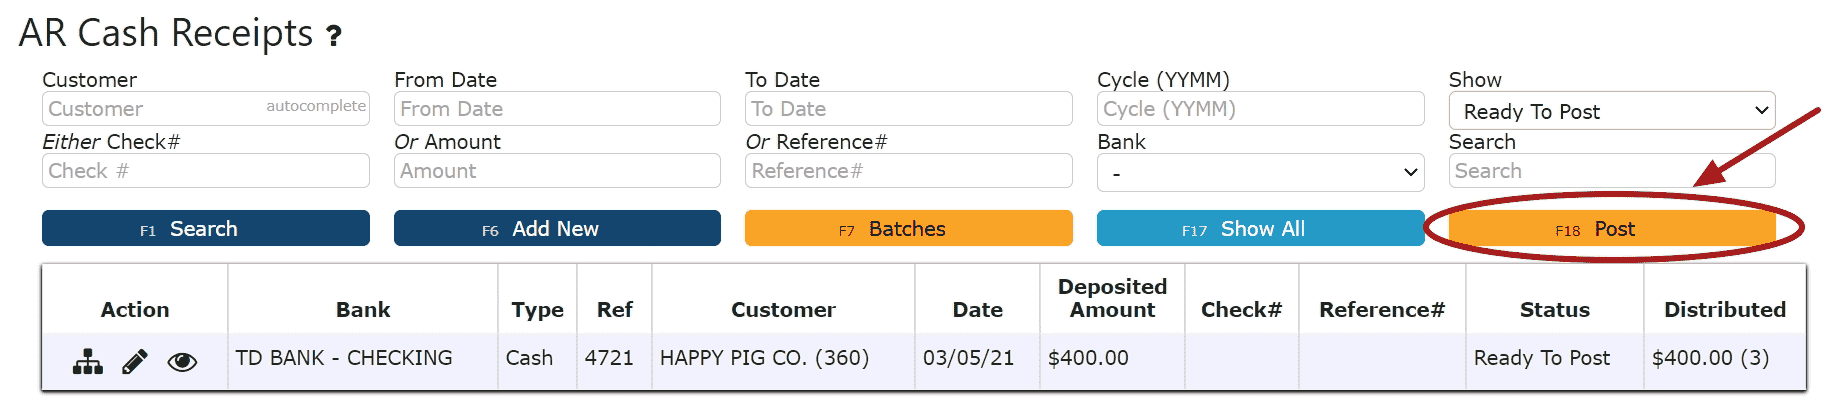The width and height of the screenshot is (1845, 412).
Task: Focus the Reference# input field
Action: [x=908, y=171]
